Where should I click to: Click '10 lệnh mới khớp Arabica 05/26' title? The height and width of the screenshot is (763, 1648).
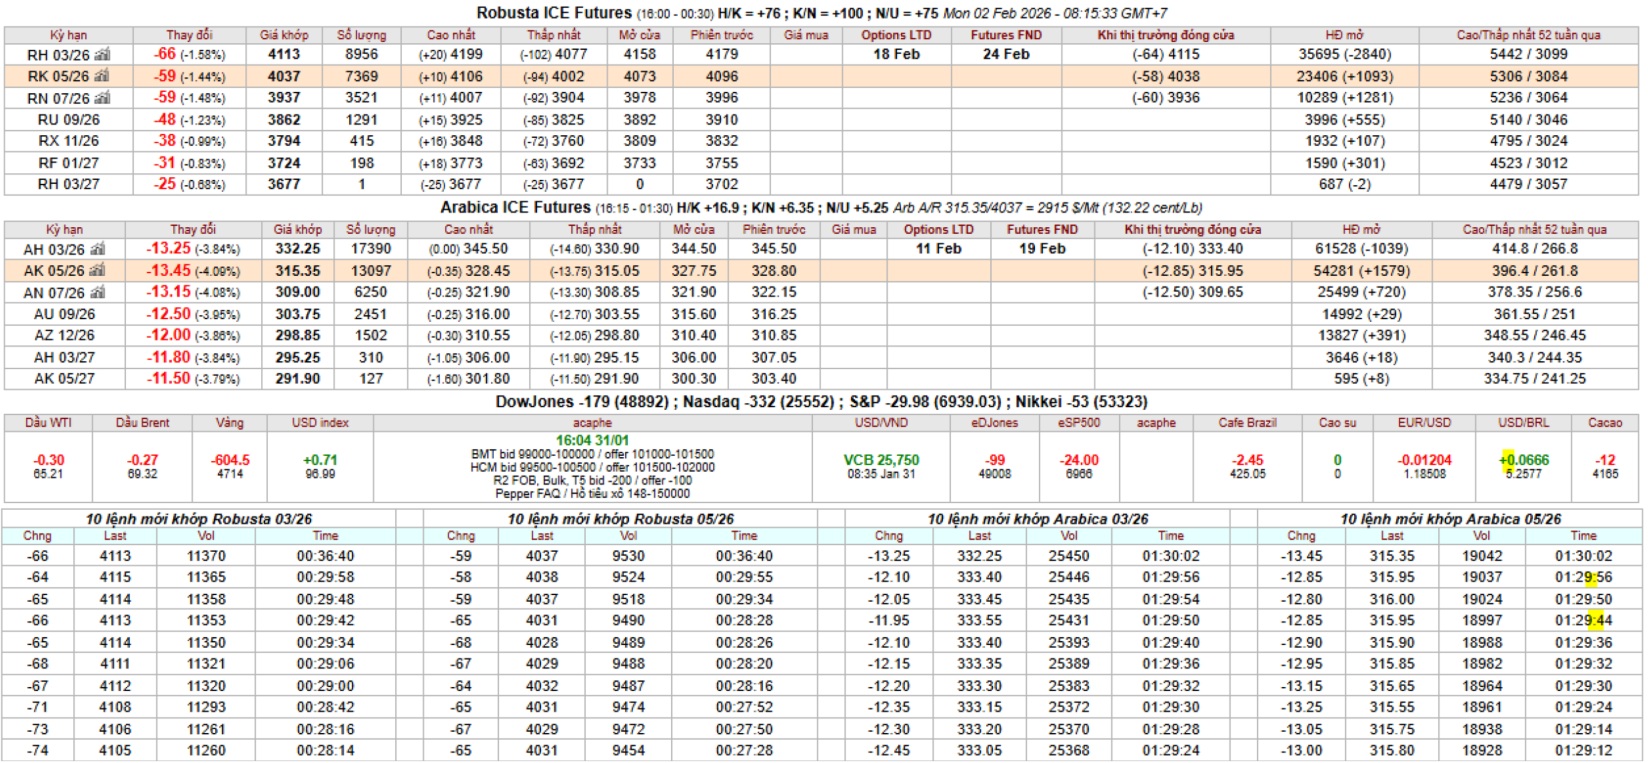1450,519
